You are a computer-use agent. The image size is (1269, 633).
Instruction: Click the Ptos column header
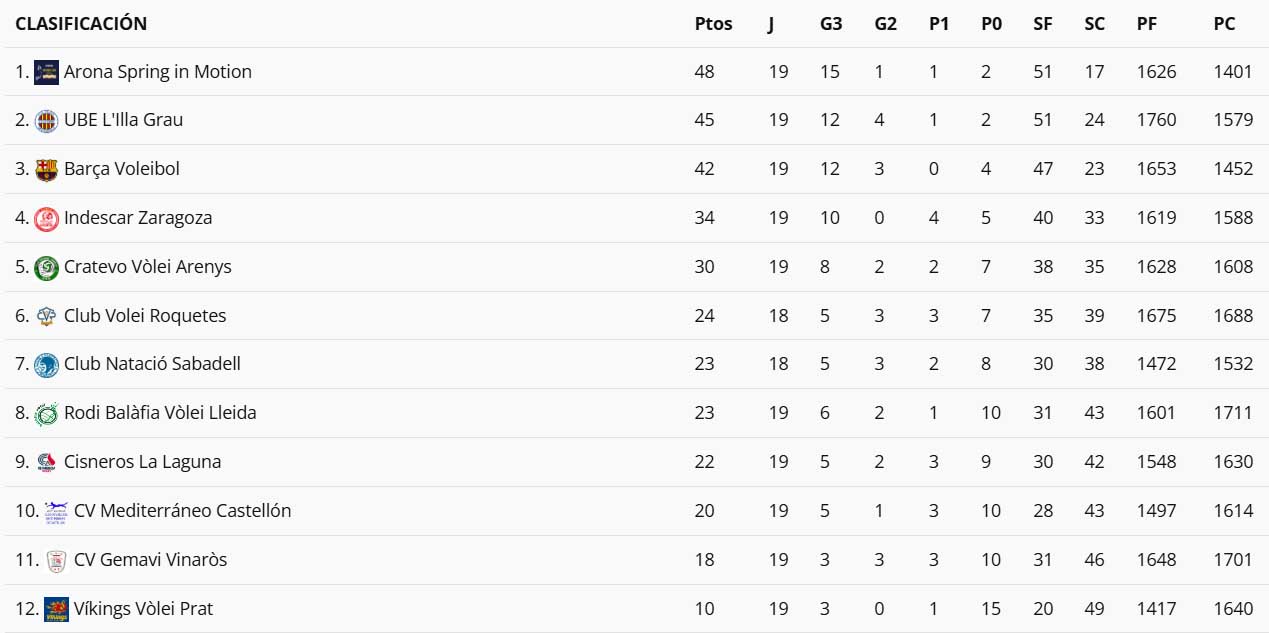713,24
